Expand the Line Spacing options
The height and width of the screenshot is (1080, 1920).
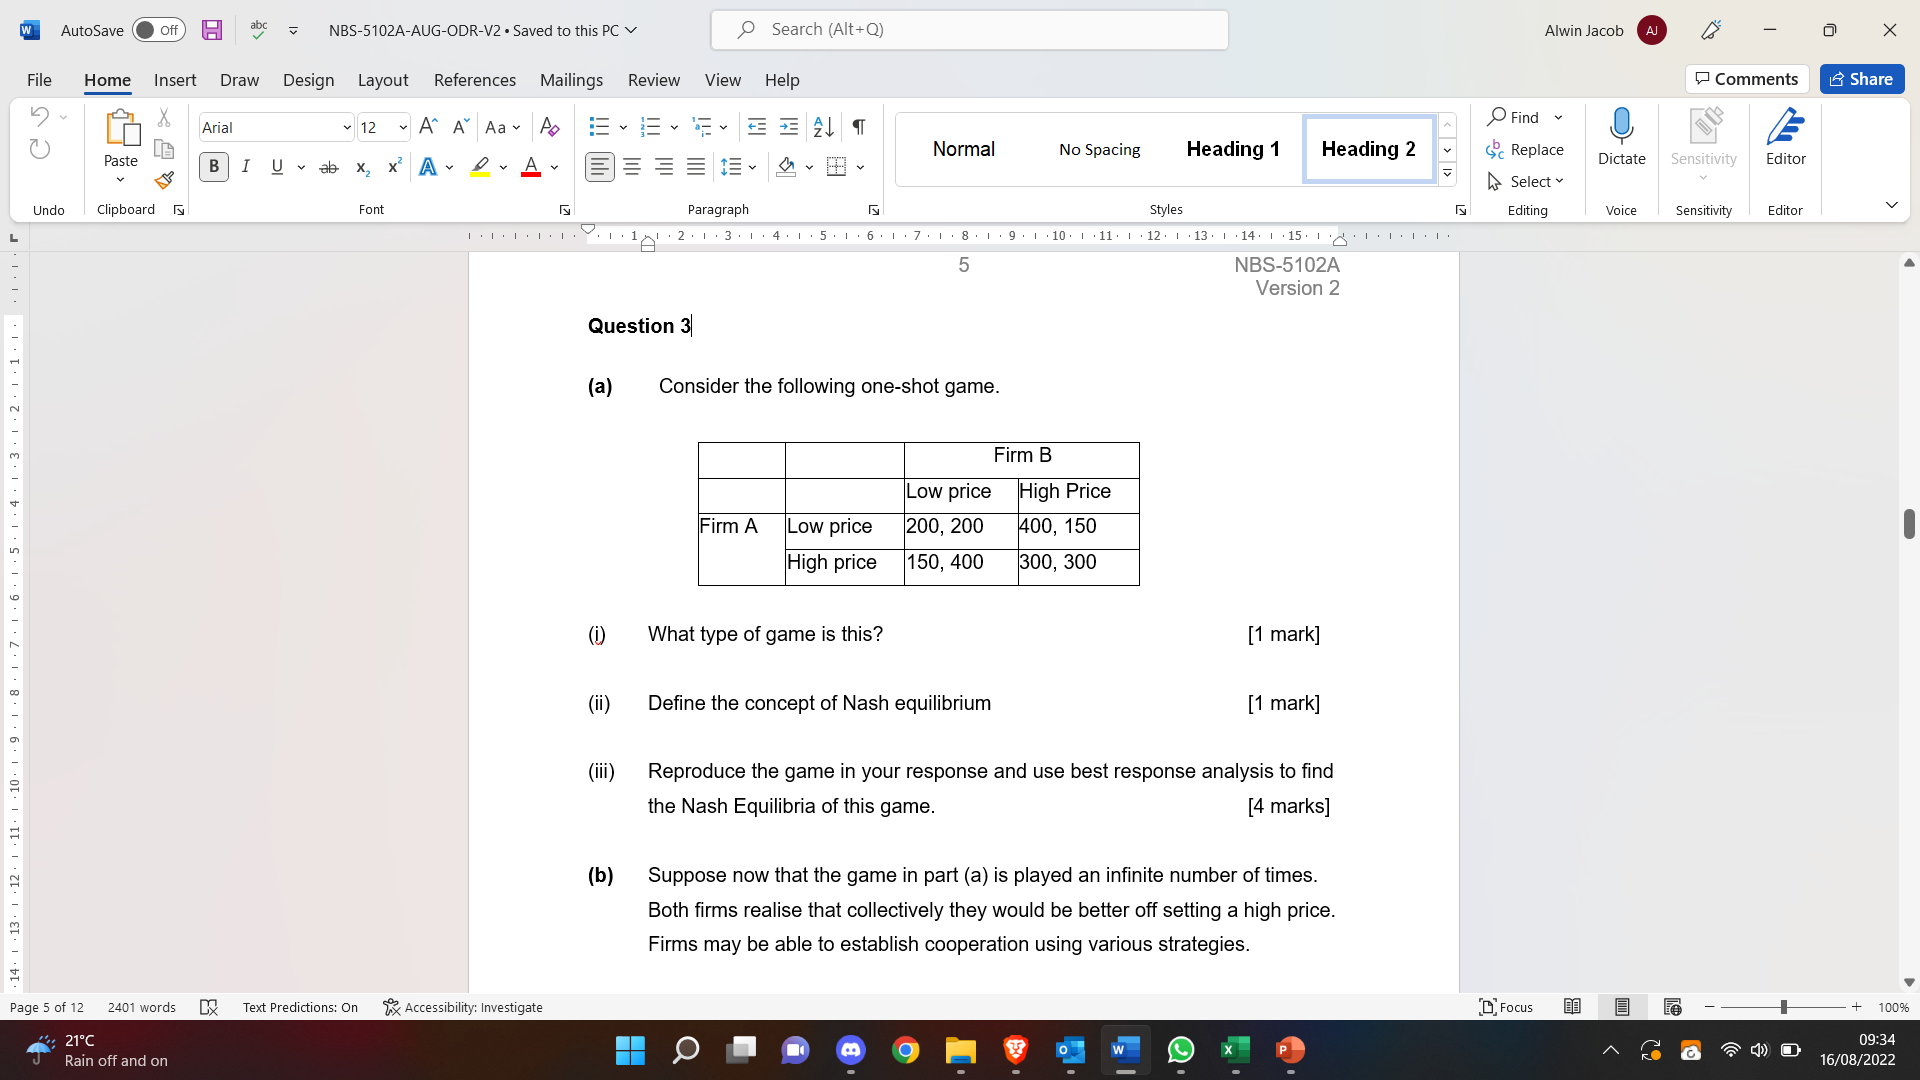[x=753, y=167]
